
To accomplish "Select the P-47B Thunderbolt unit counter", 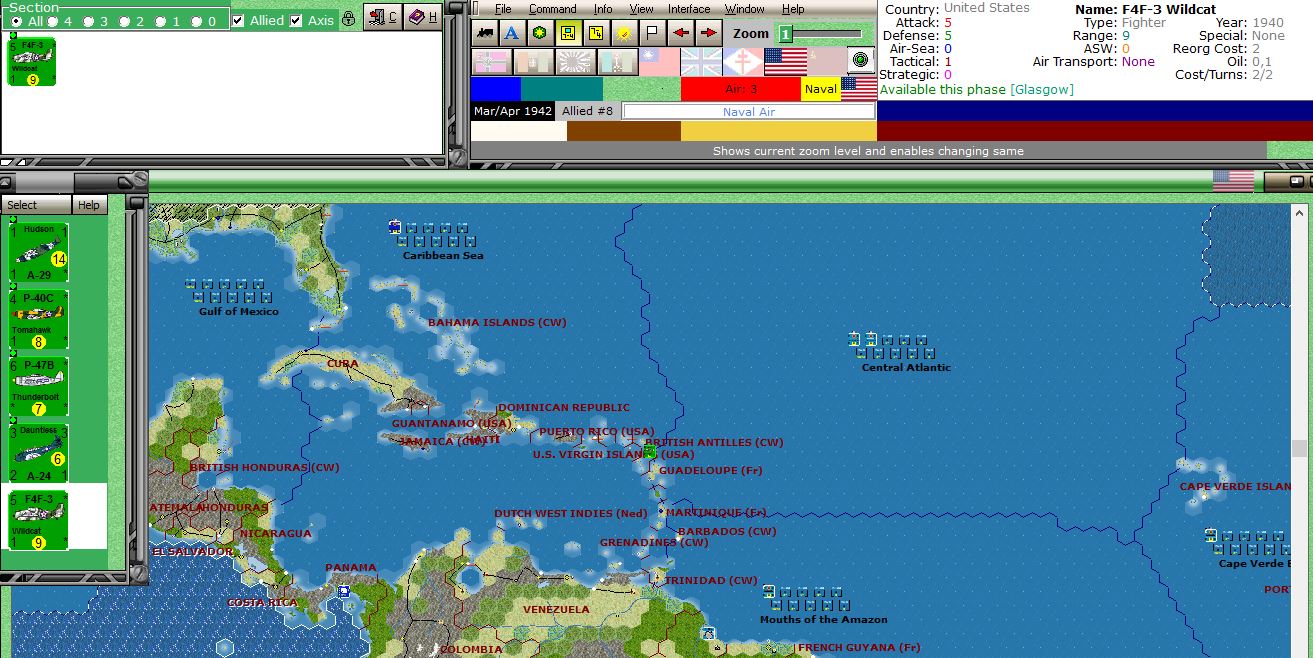I will point(39,387).
